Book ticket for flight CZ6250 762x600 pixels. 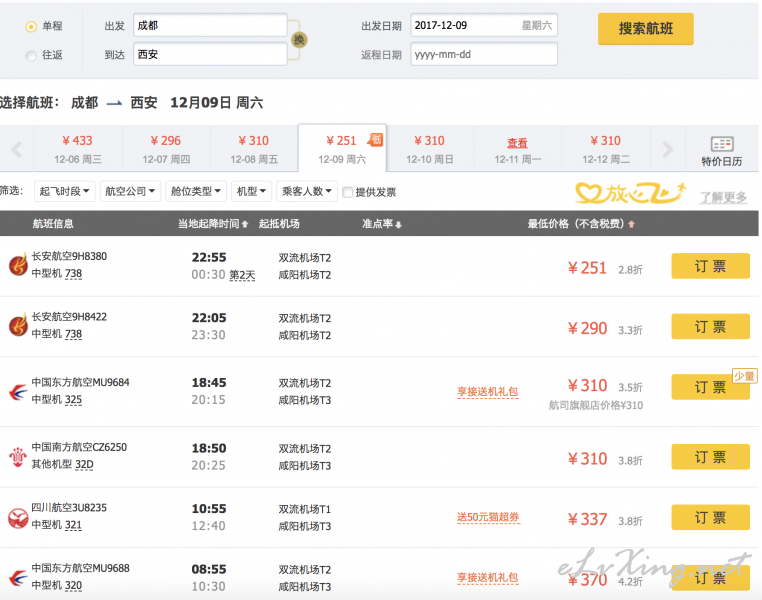(x=710, y=457)
